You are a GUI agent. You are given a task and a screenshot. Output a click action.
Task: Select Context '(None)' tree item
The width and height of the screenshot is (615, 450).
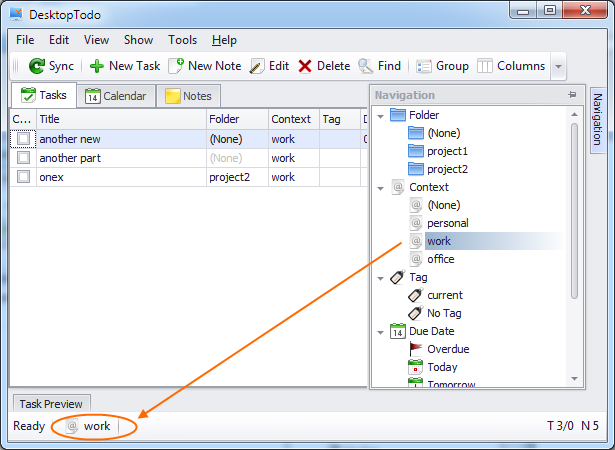coord(444,205)
